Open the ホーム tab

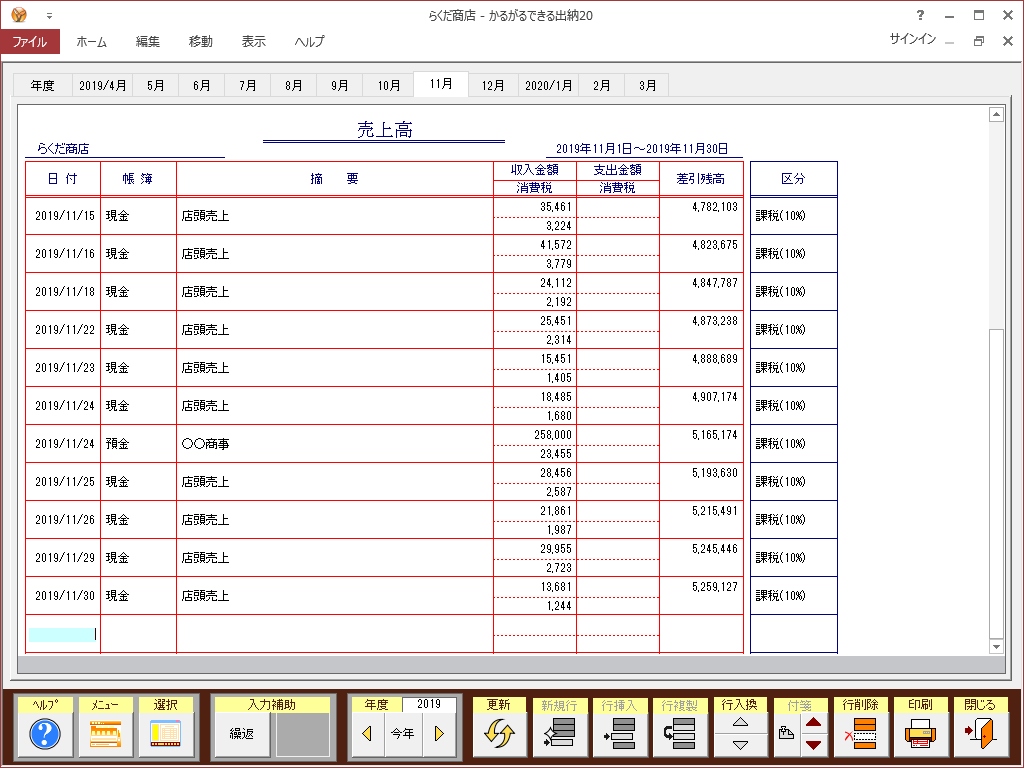coord(91,41)
